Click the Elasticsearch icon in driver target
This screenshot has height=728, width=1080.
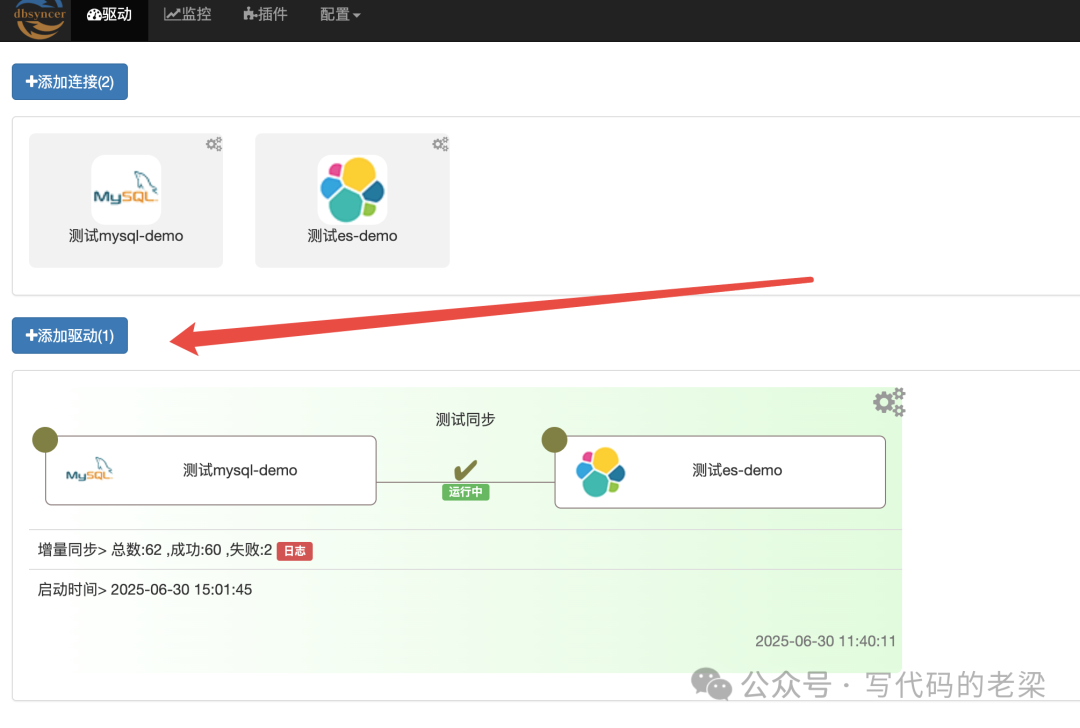[601, 472]
